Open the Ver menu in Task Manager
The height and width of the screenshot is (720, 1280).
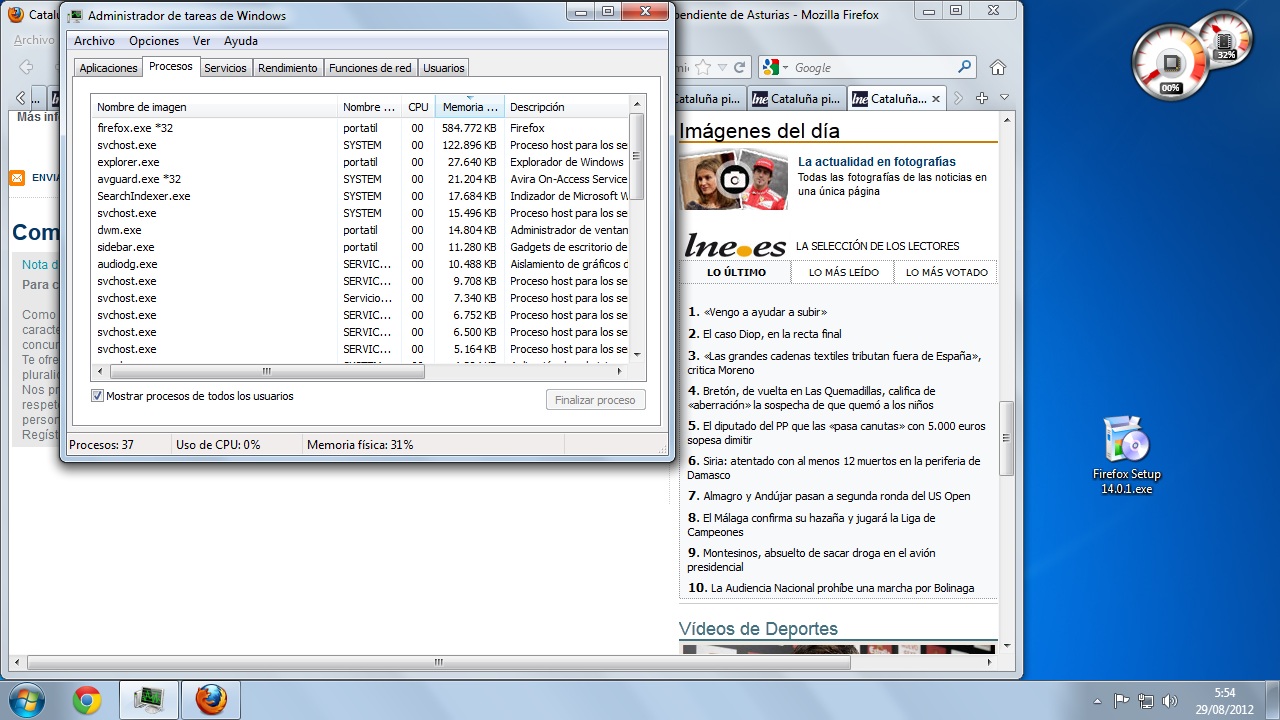pyautogui.click(x=201, y=41)
